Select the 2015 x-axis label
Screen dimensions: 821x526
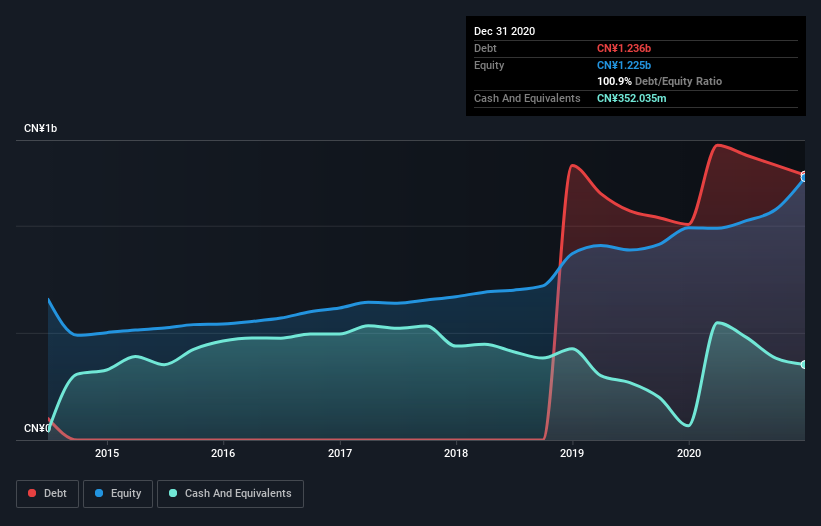107,453
